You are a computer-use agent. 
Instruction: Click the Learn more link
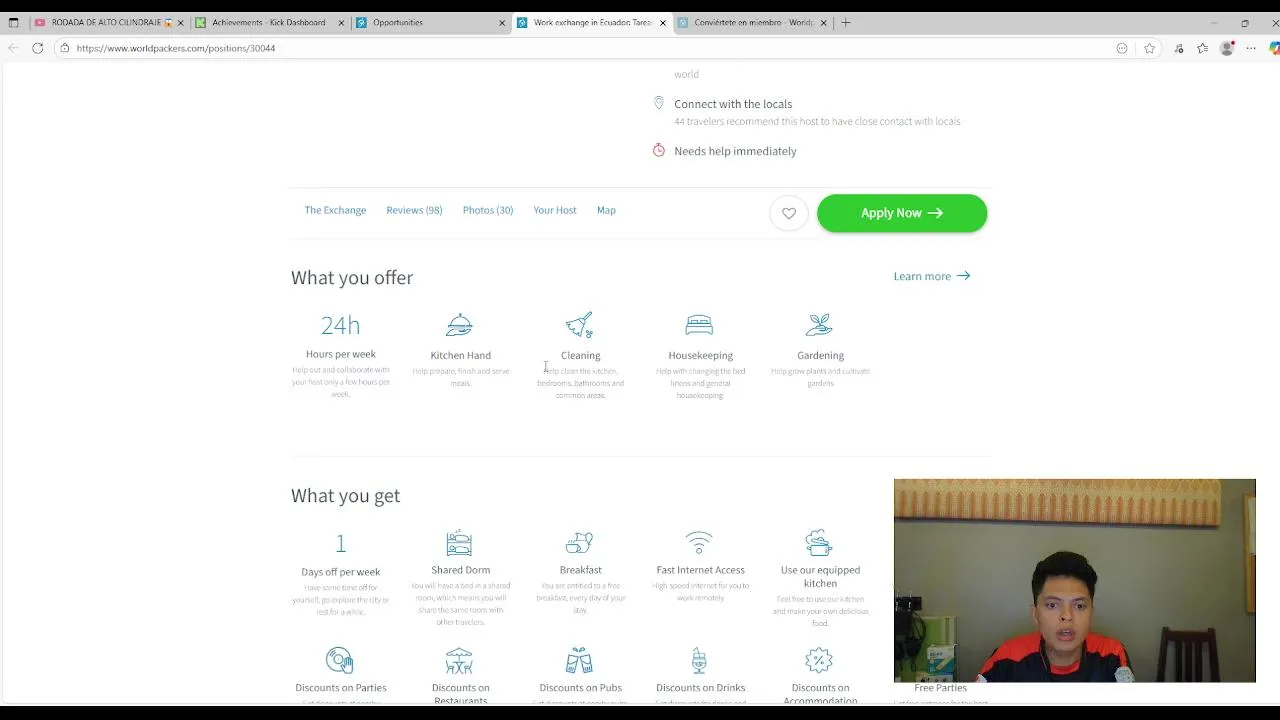932,276
